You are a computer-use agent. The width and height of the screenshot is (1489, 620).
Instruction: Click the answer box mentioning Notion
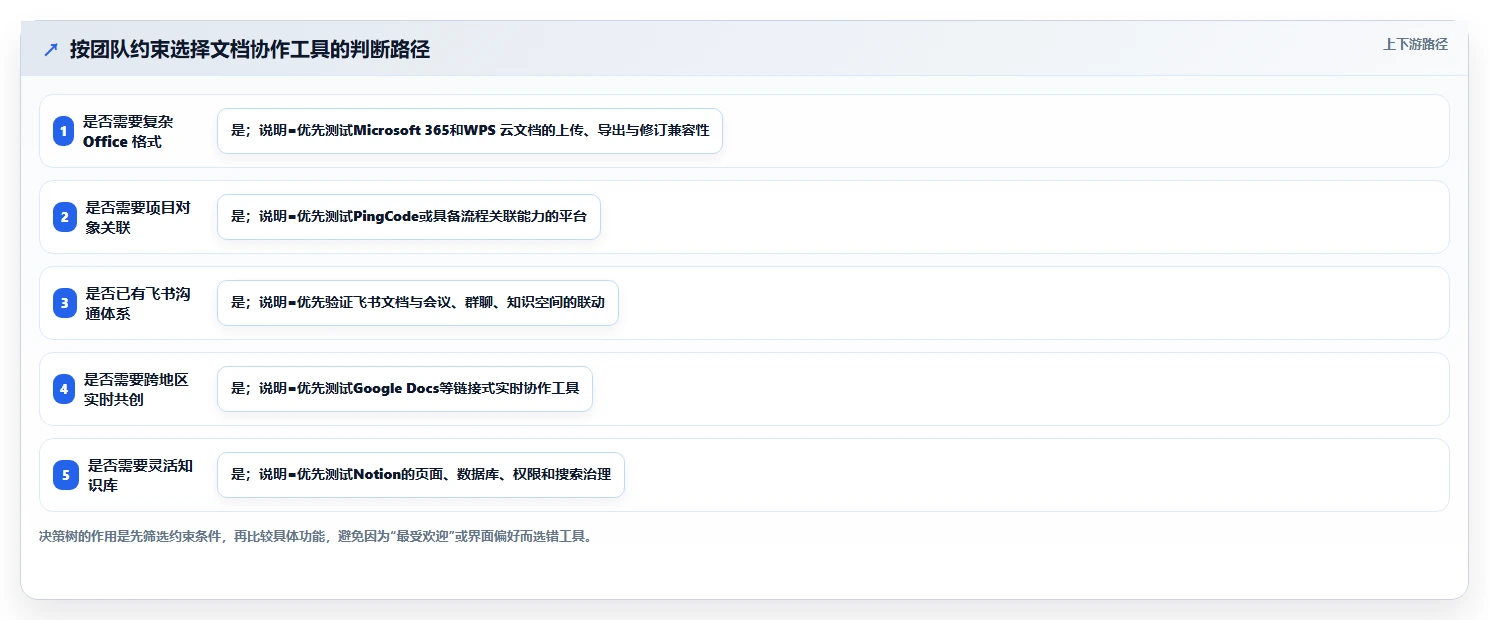421,475
